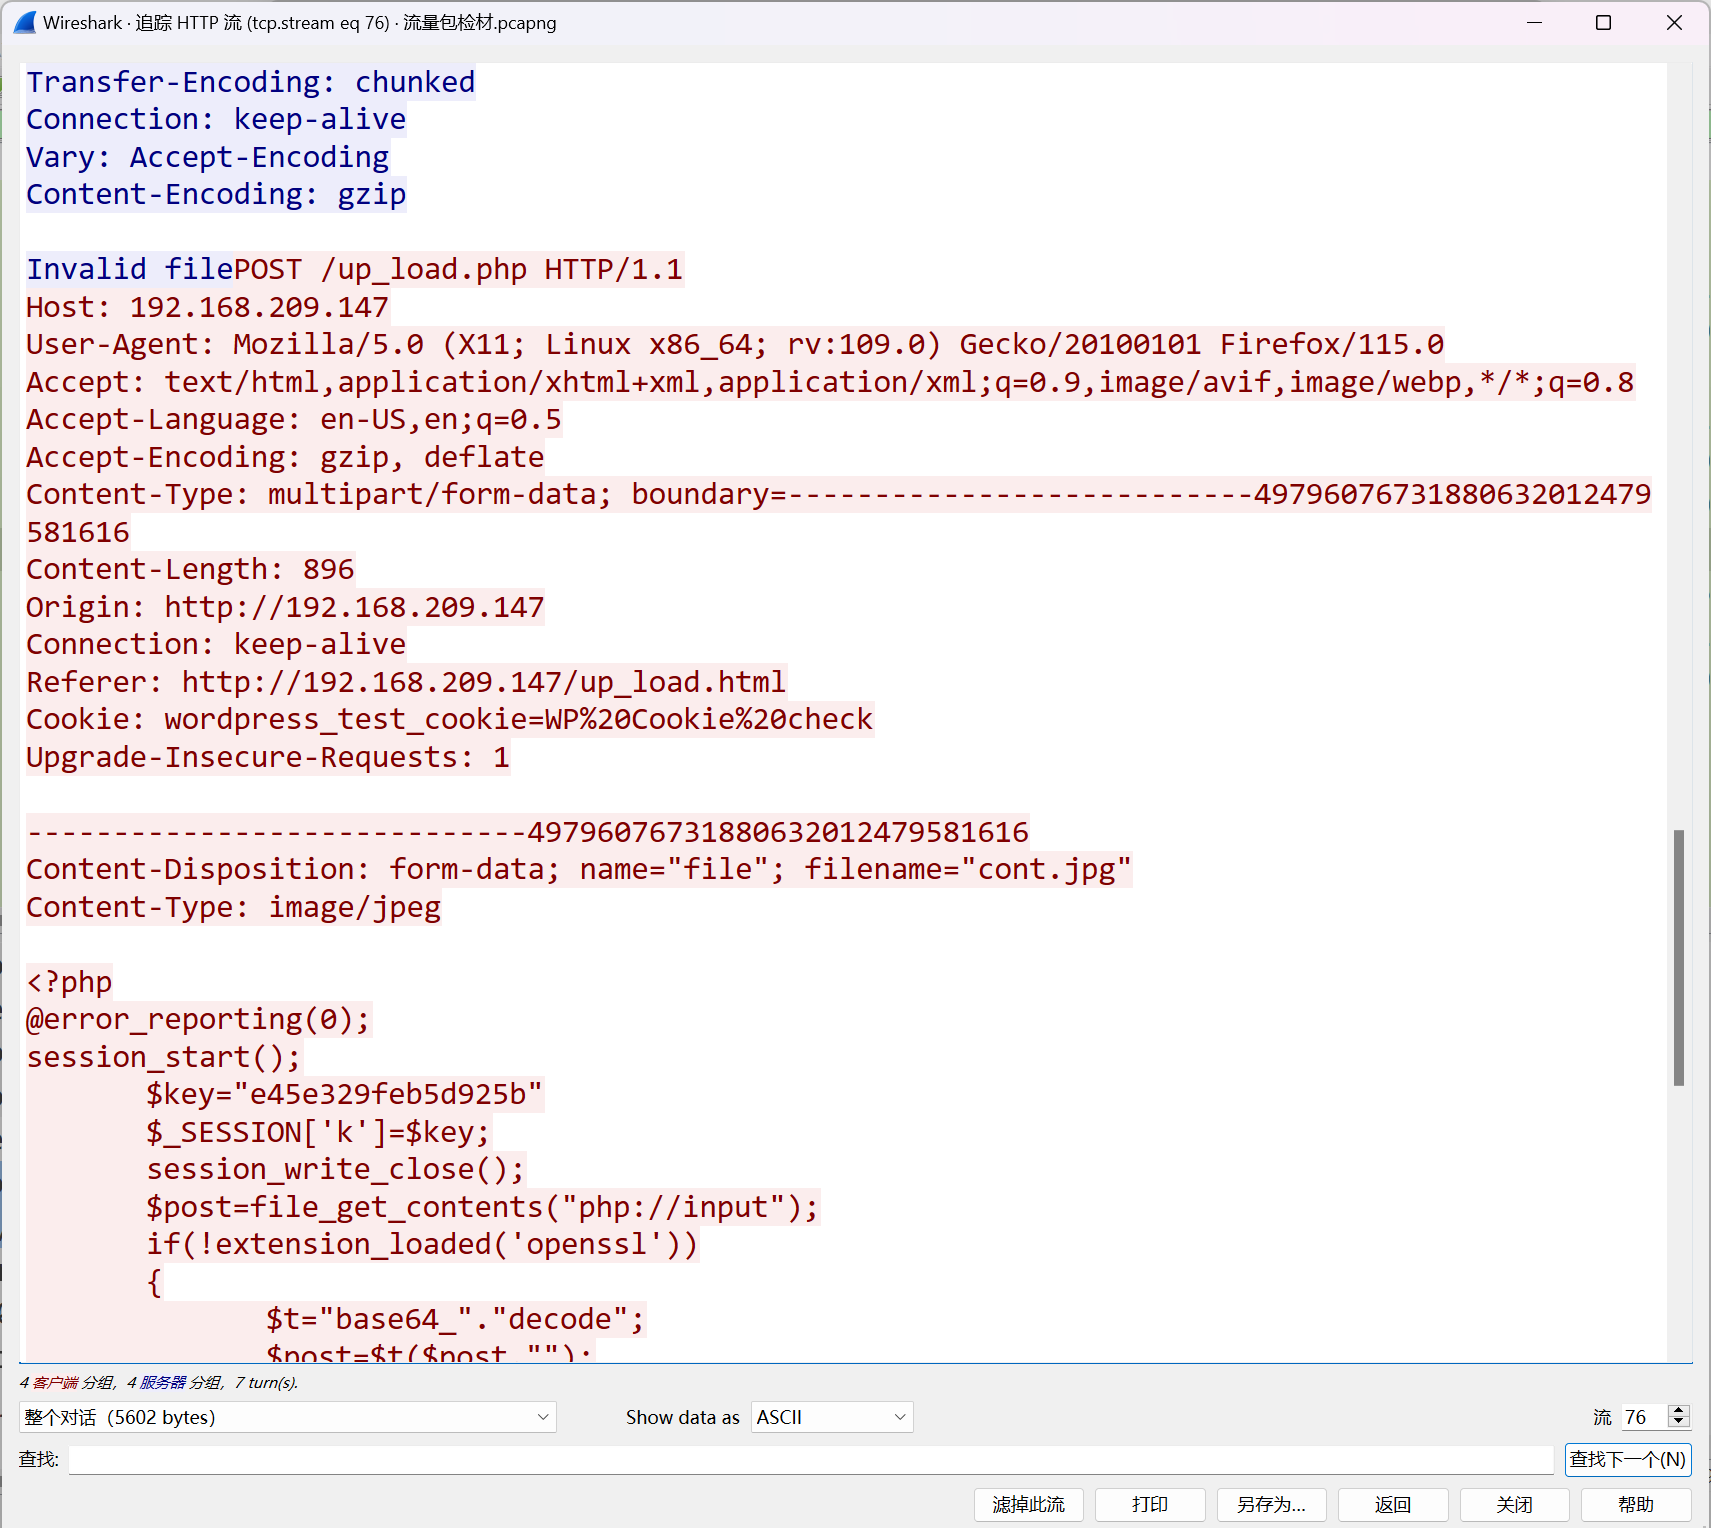Click the 'Accept-Encoding: gzip, deflate' line
Screen dimensions: 1711x1528
point(285,457)
